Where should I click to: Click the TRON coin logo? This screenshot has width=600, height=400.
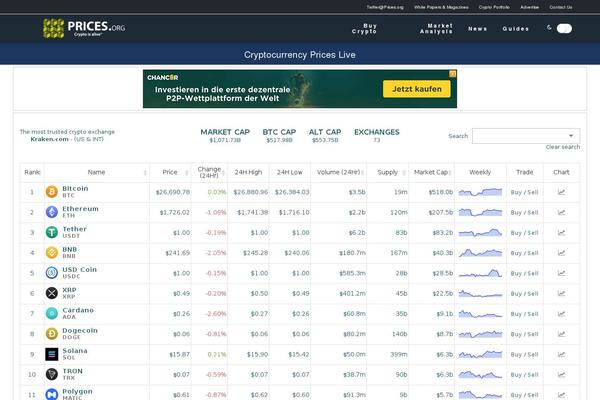(52, 374)
